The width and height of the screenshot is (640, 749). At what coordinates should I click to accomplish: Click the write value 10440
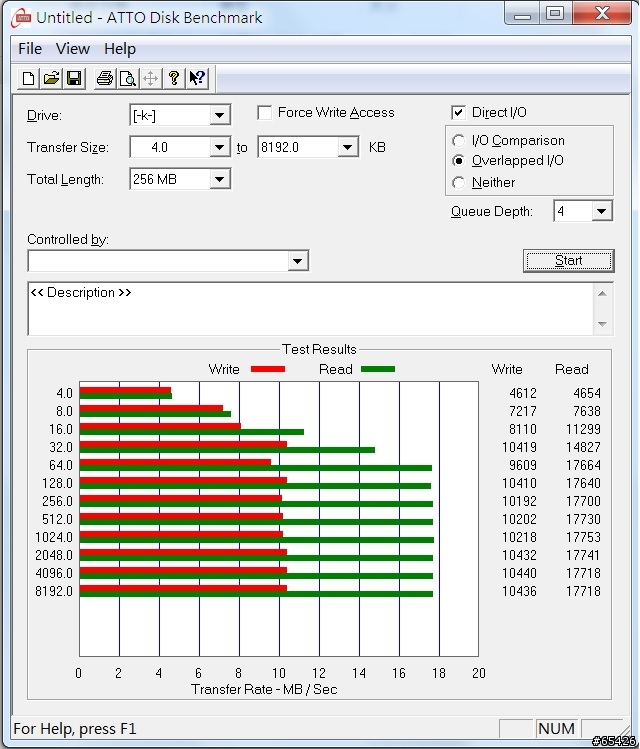(519, 573)
